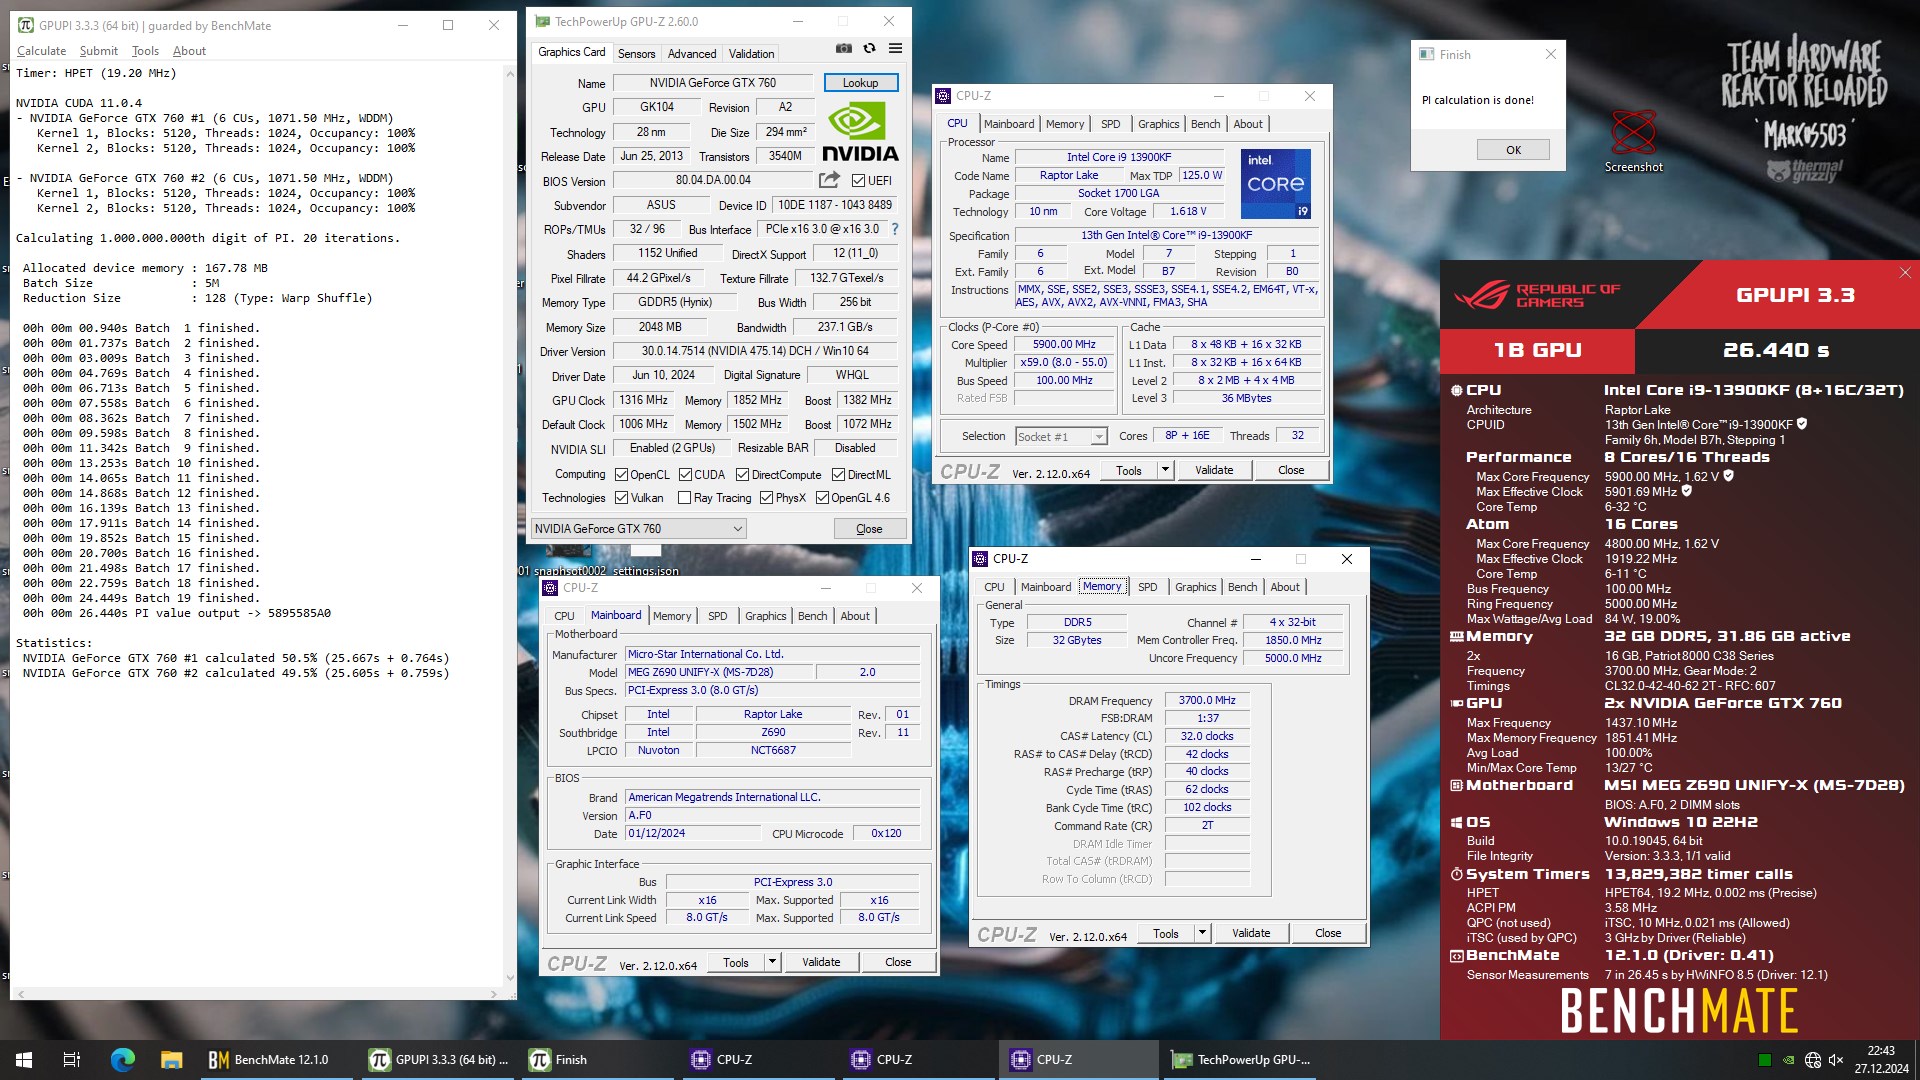Open SPD tab in CPU-Z Memory window
The height and width of the screenshot is (1080, 1920).
tap(1147, 587)
